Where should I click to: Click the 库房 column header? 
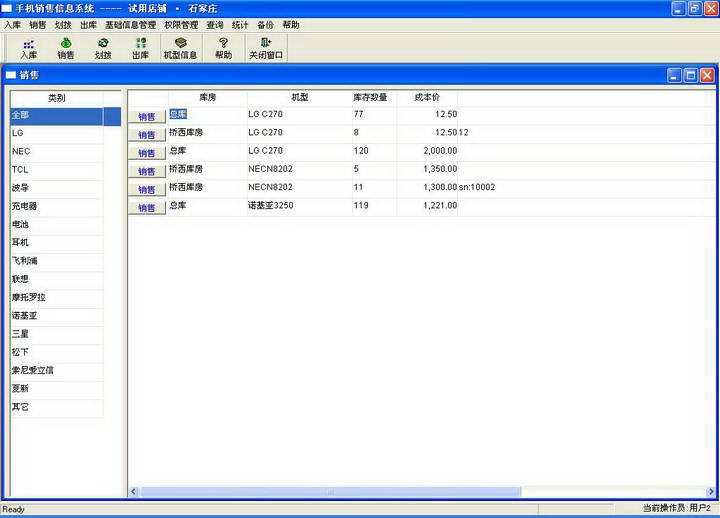click(x=208, y=98)
